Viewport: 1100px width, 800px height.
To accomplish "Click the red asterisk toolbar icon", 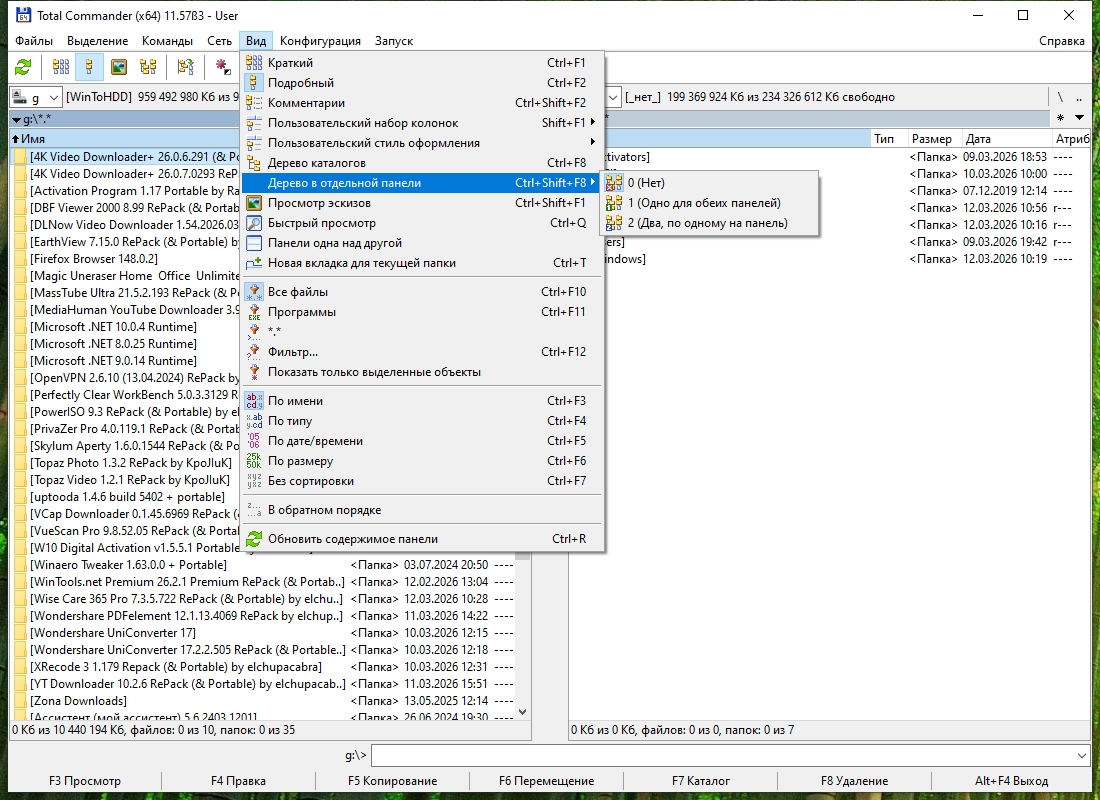I will 222,67.
